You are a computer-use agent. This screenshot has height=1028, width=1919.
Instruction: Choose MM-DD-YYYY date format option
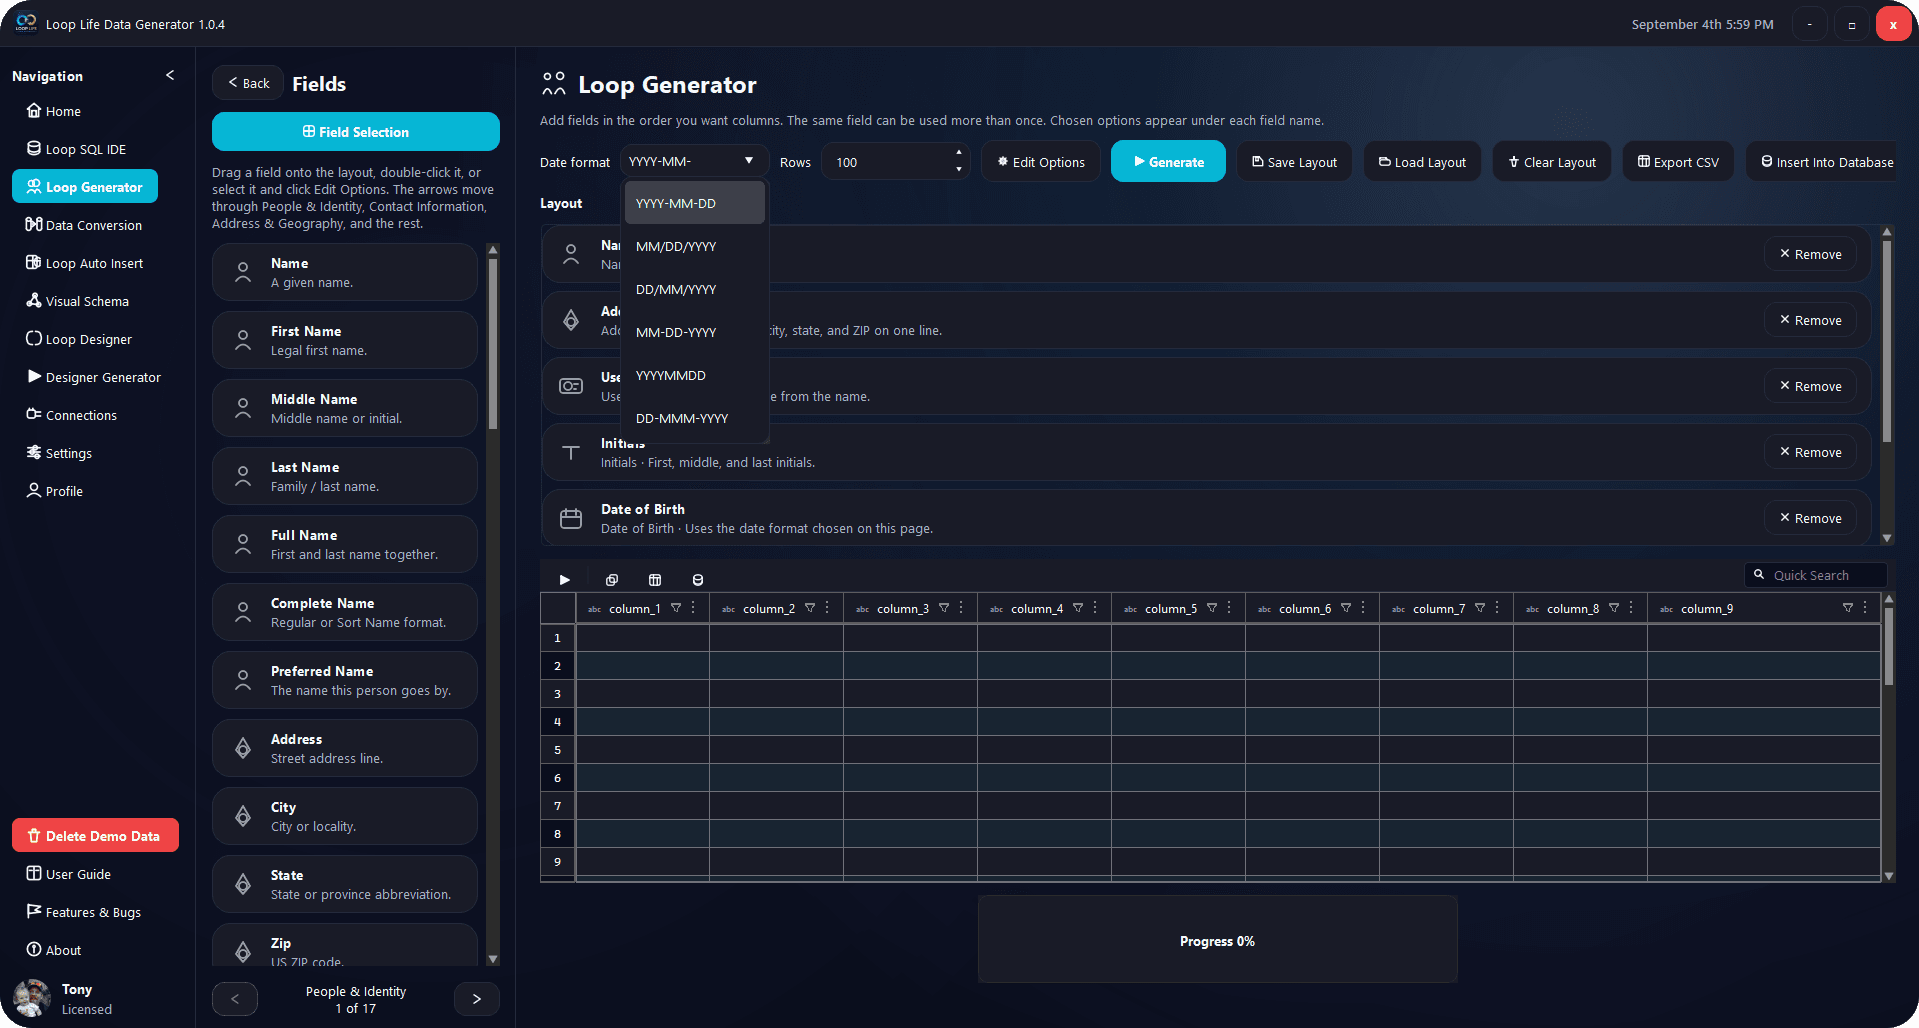695,332
